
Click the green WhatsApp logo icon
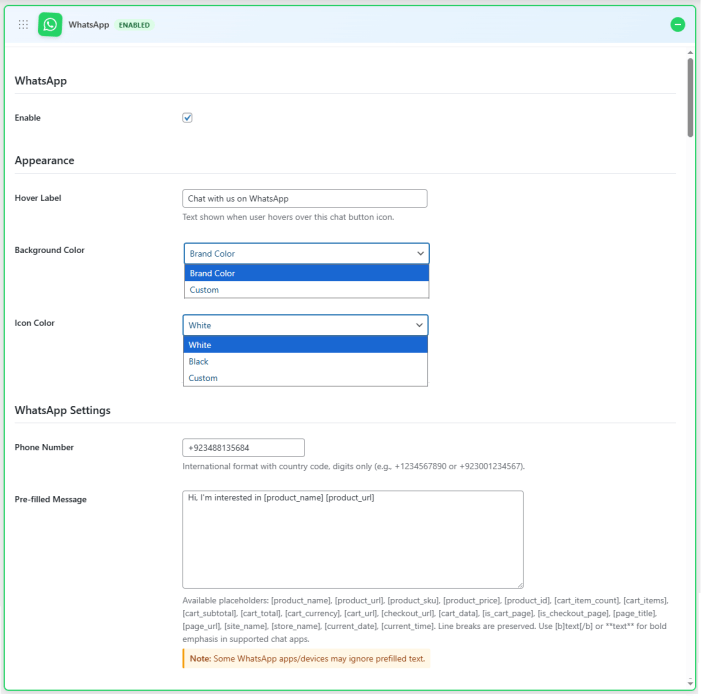tap(50, 25)
